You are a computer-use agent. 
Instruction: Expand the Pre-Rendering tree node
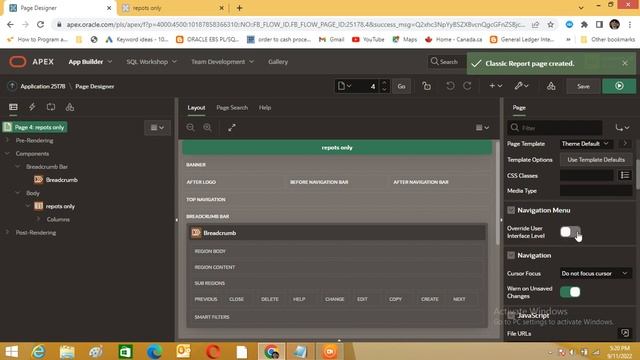[x=7, y=140]
